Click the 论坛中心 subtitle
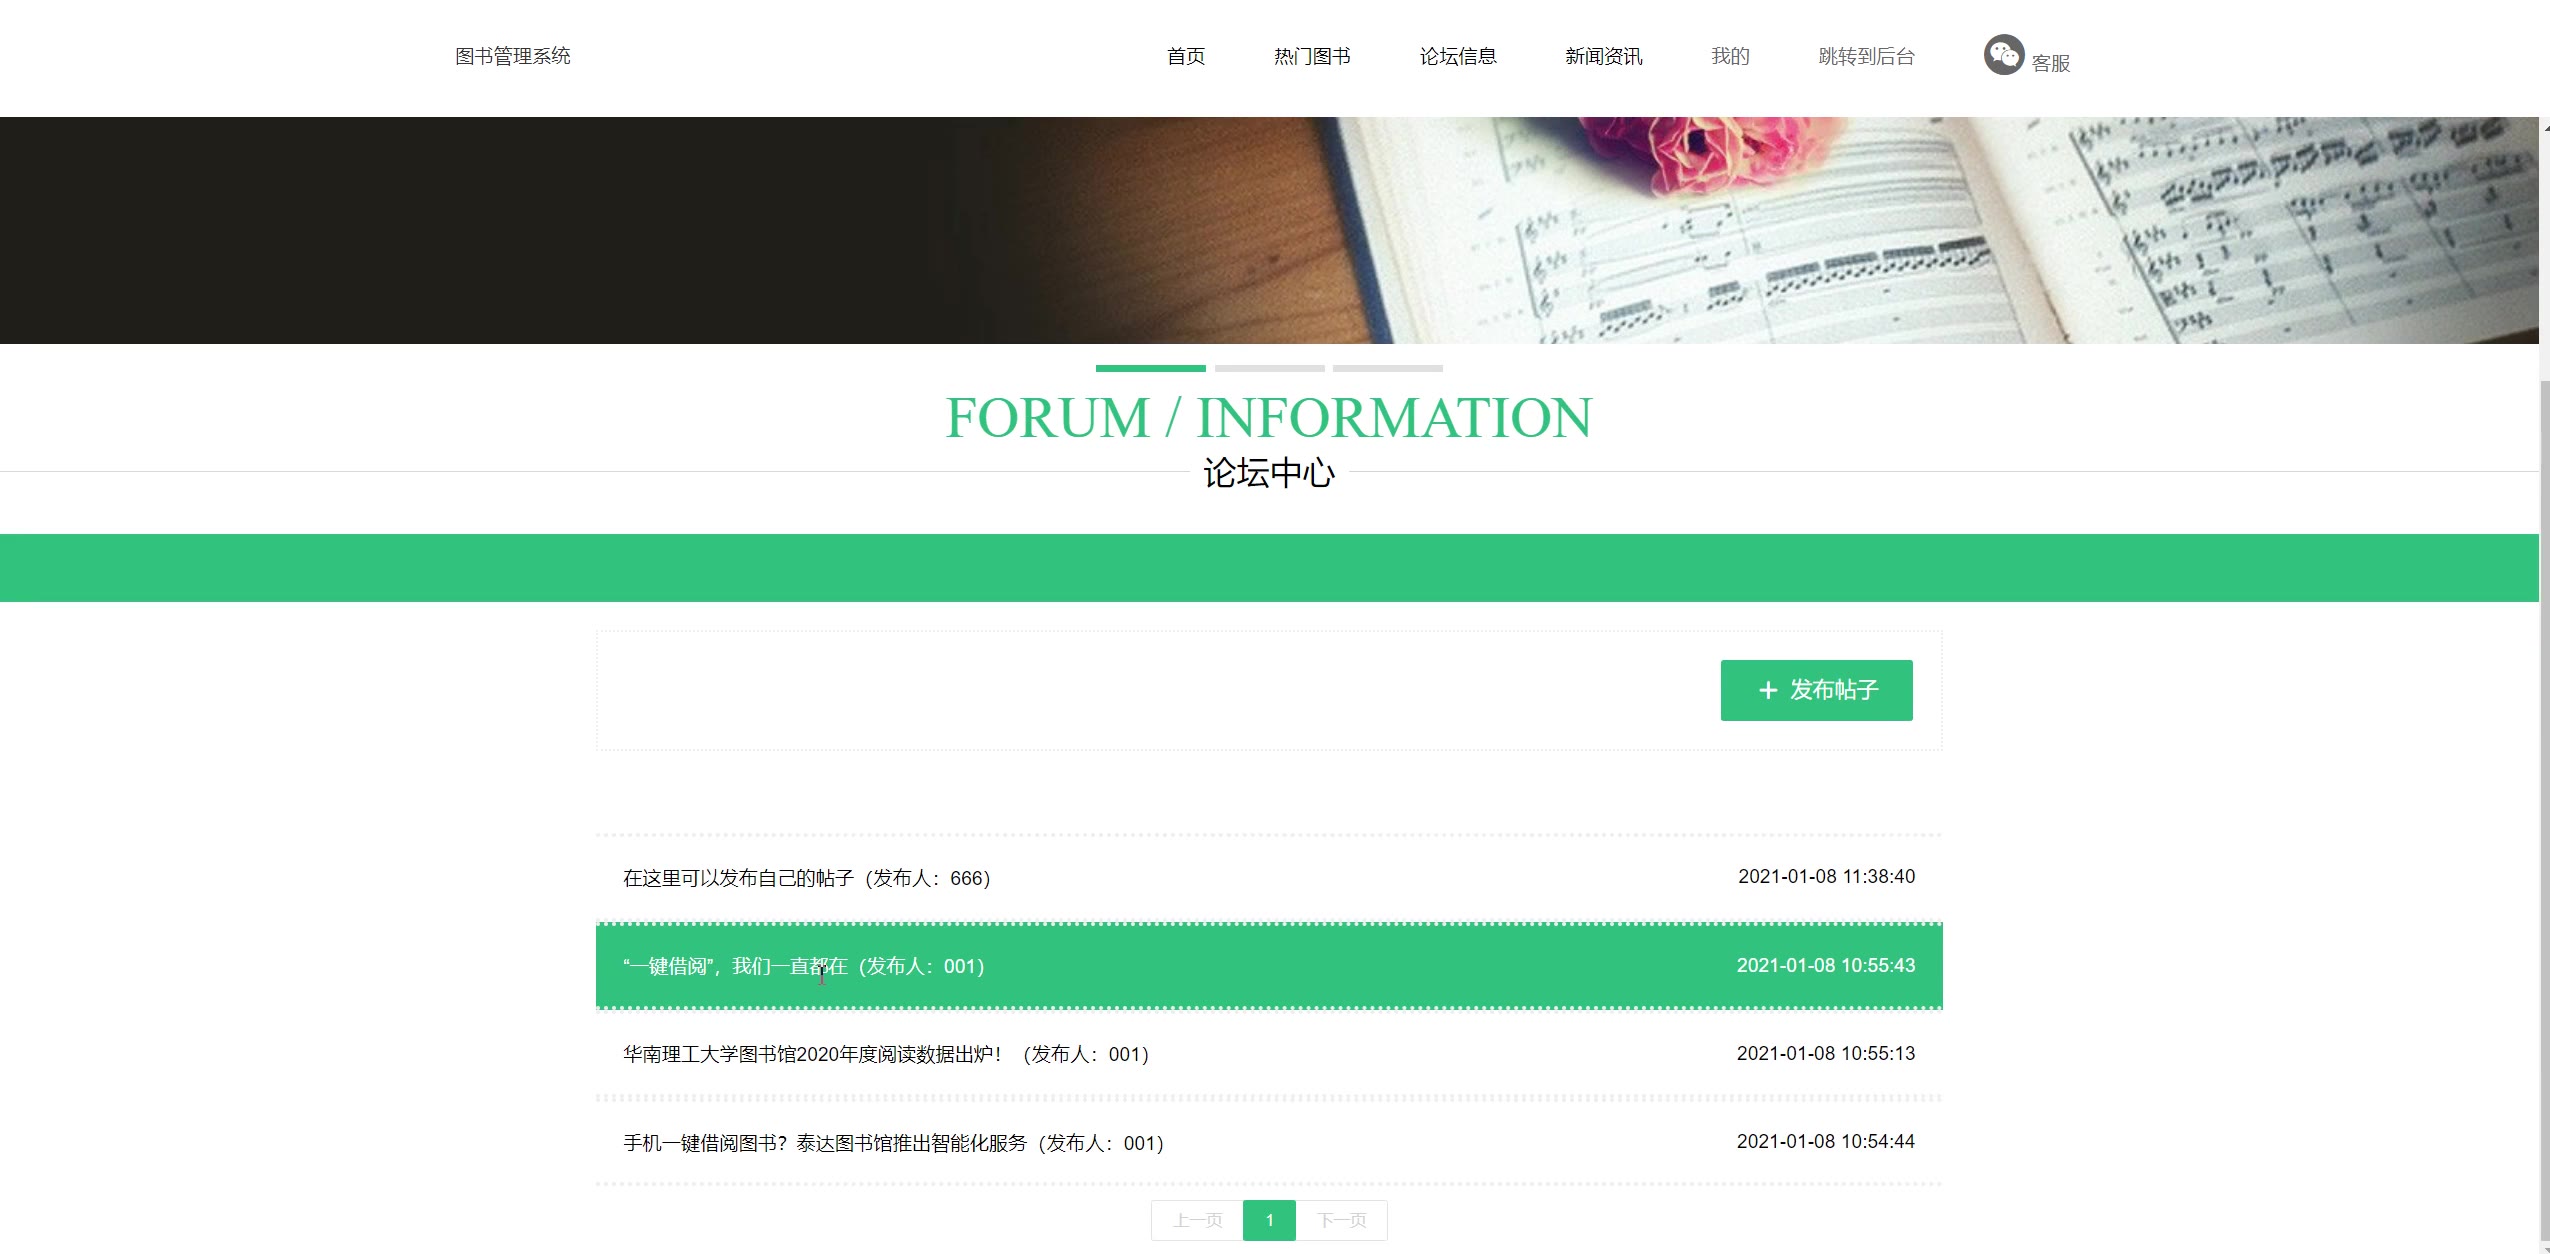The image size is (2550, 1254). [1269, 473]
